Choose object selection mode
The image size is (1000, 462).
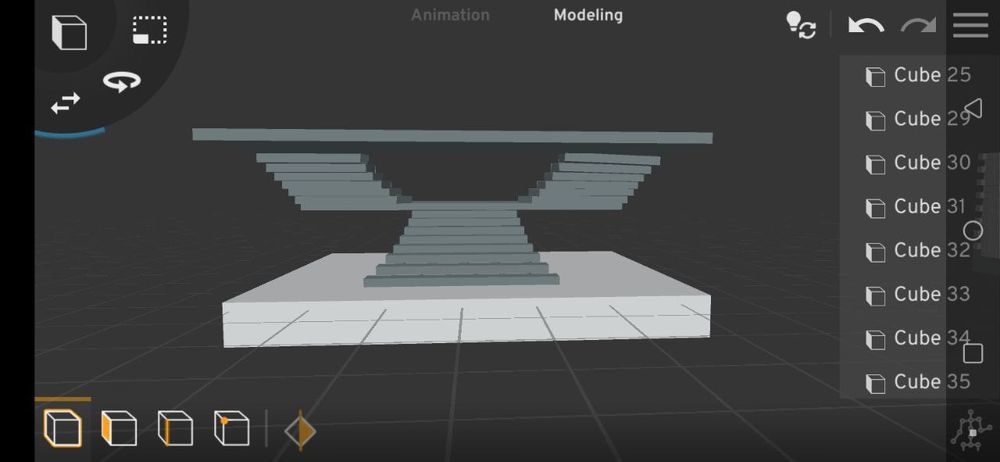pyautogui.click(x=62, y=428)
